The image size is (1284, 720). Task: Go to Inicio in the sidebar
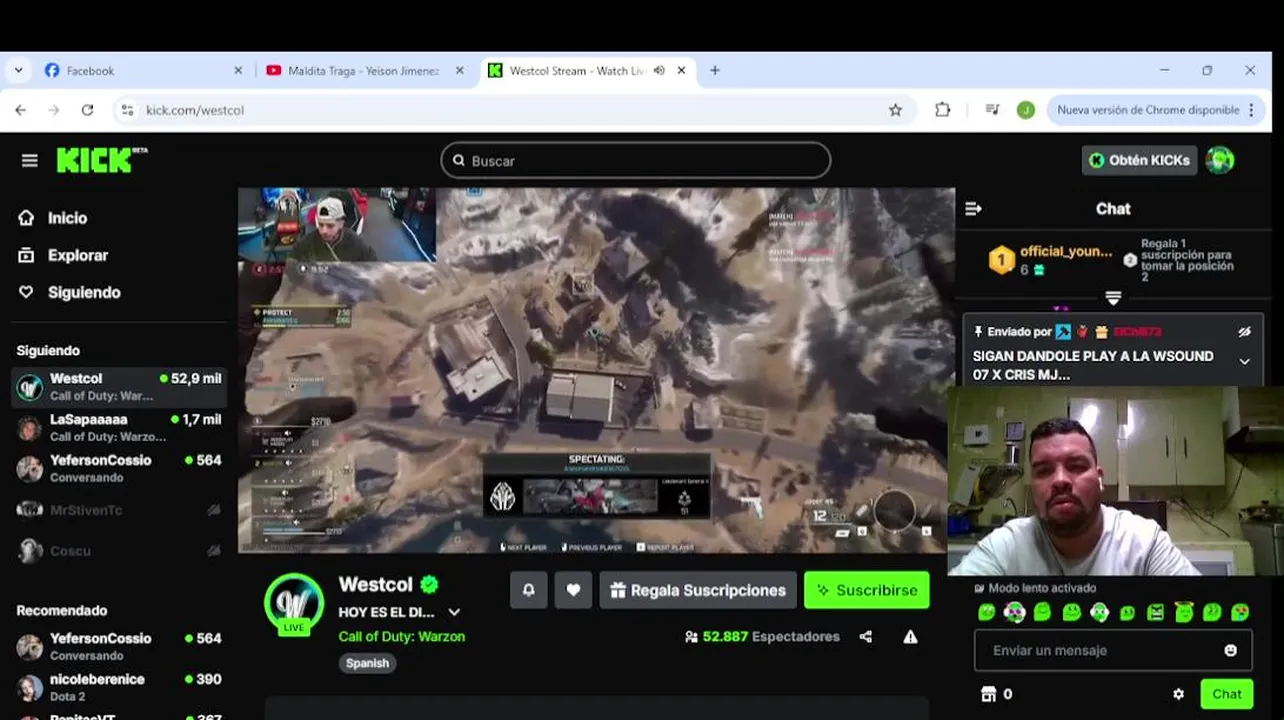pos(53,218)
